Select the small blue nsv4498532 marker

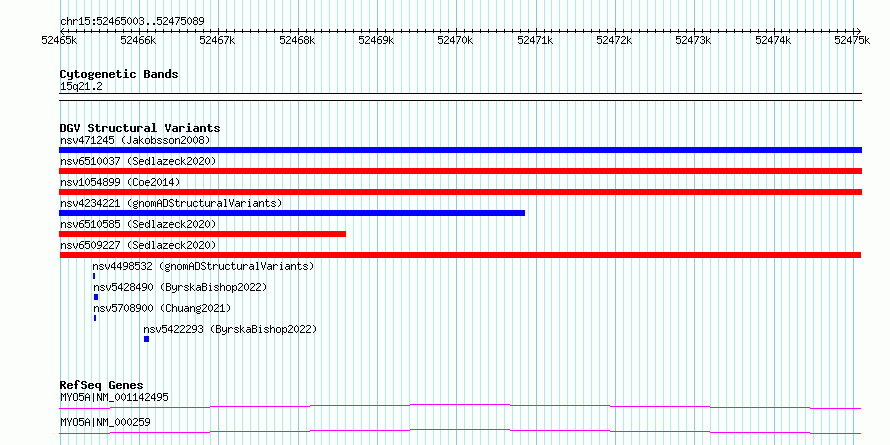tap(94, 276)
